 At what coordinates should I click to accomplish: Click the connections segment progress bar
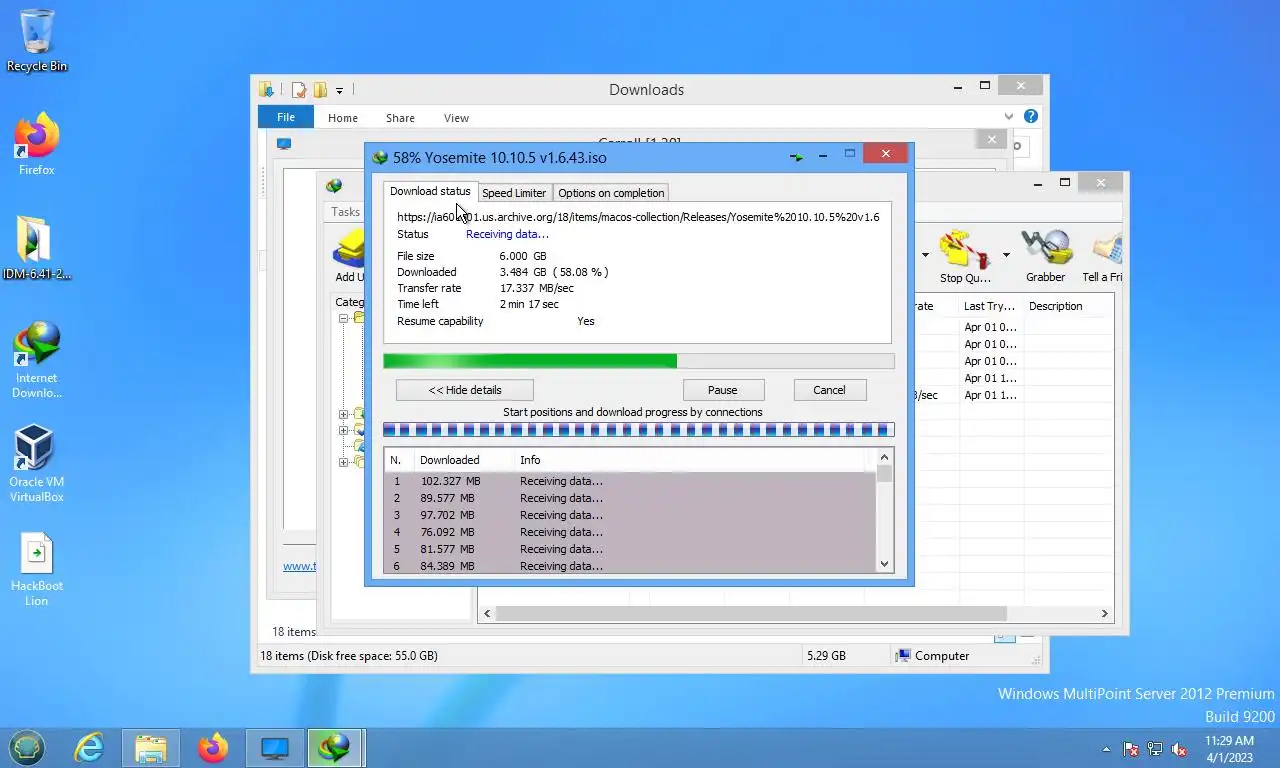tap(639, 430)
